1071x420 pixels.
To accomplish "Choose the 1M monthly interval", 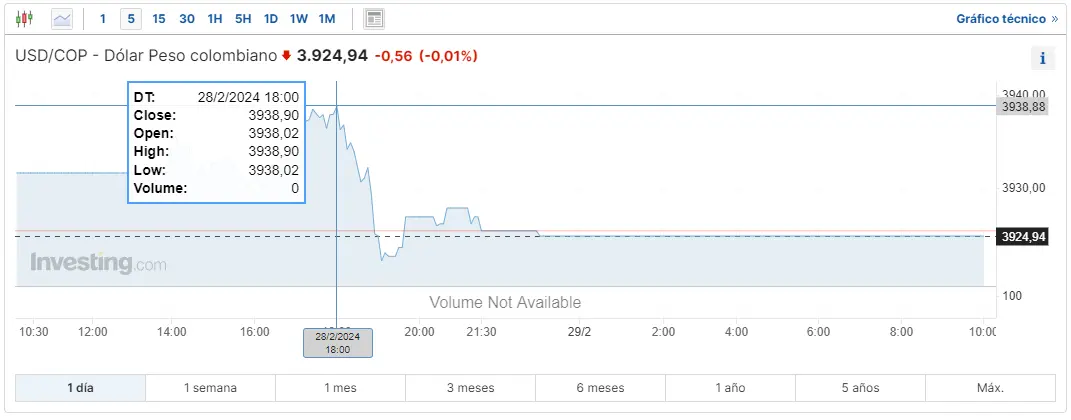I will tap(327, 18).
